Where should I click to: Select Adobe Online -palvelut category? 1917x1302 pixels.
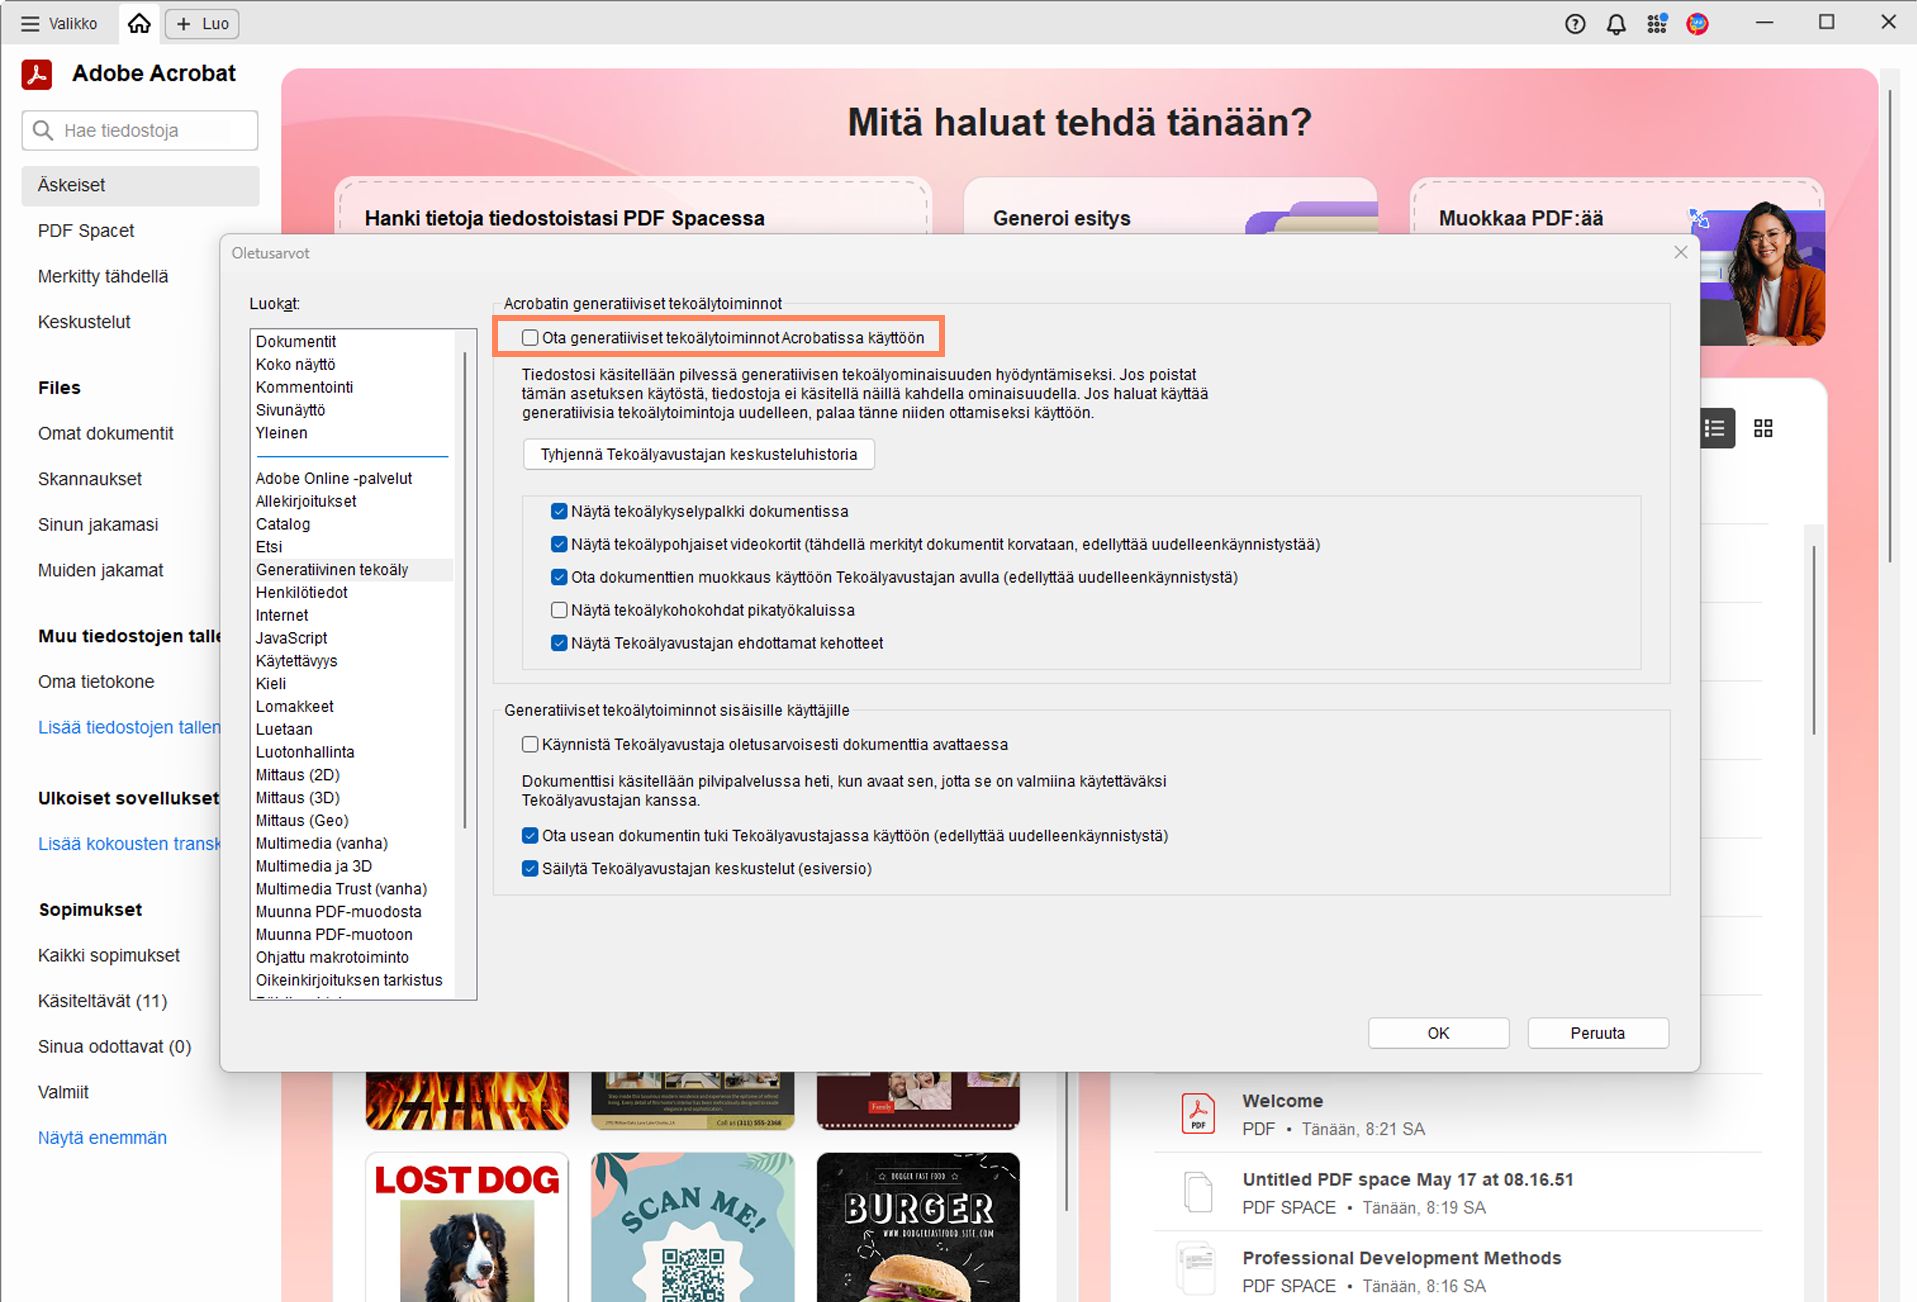334,478
